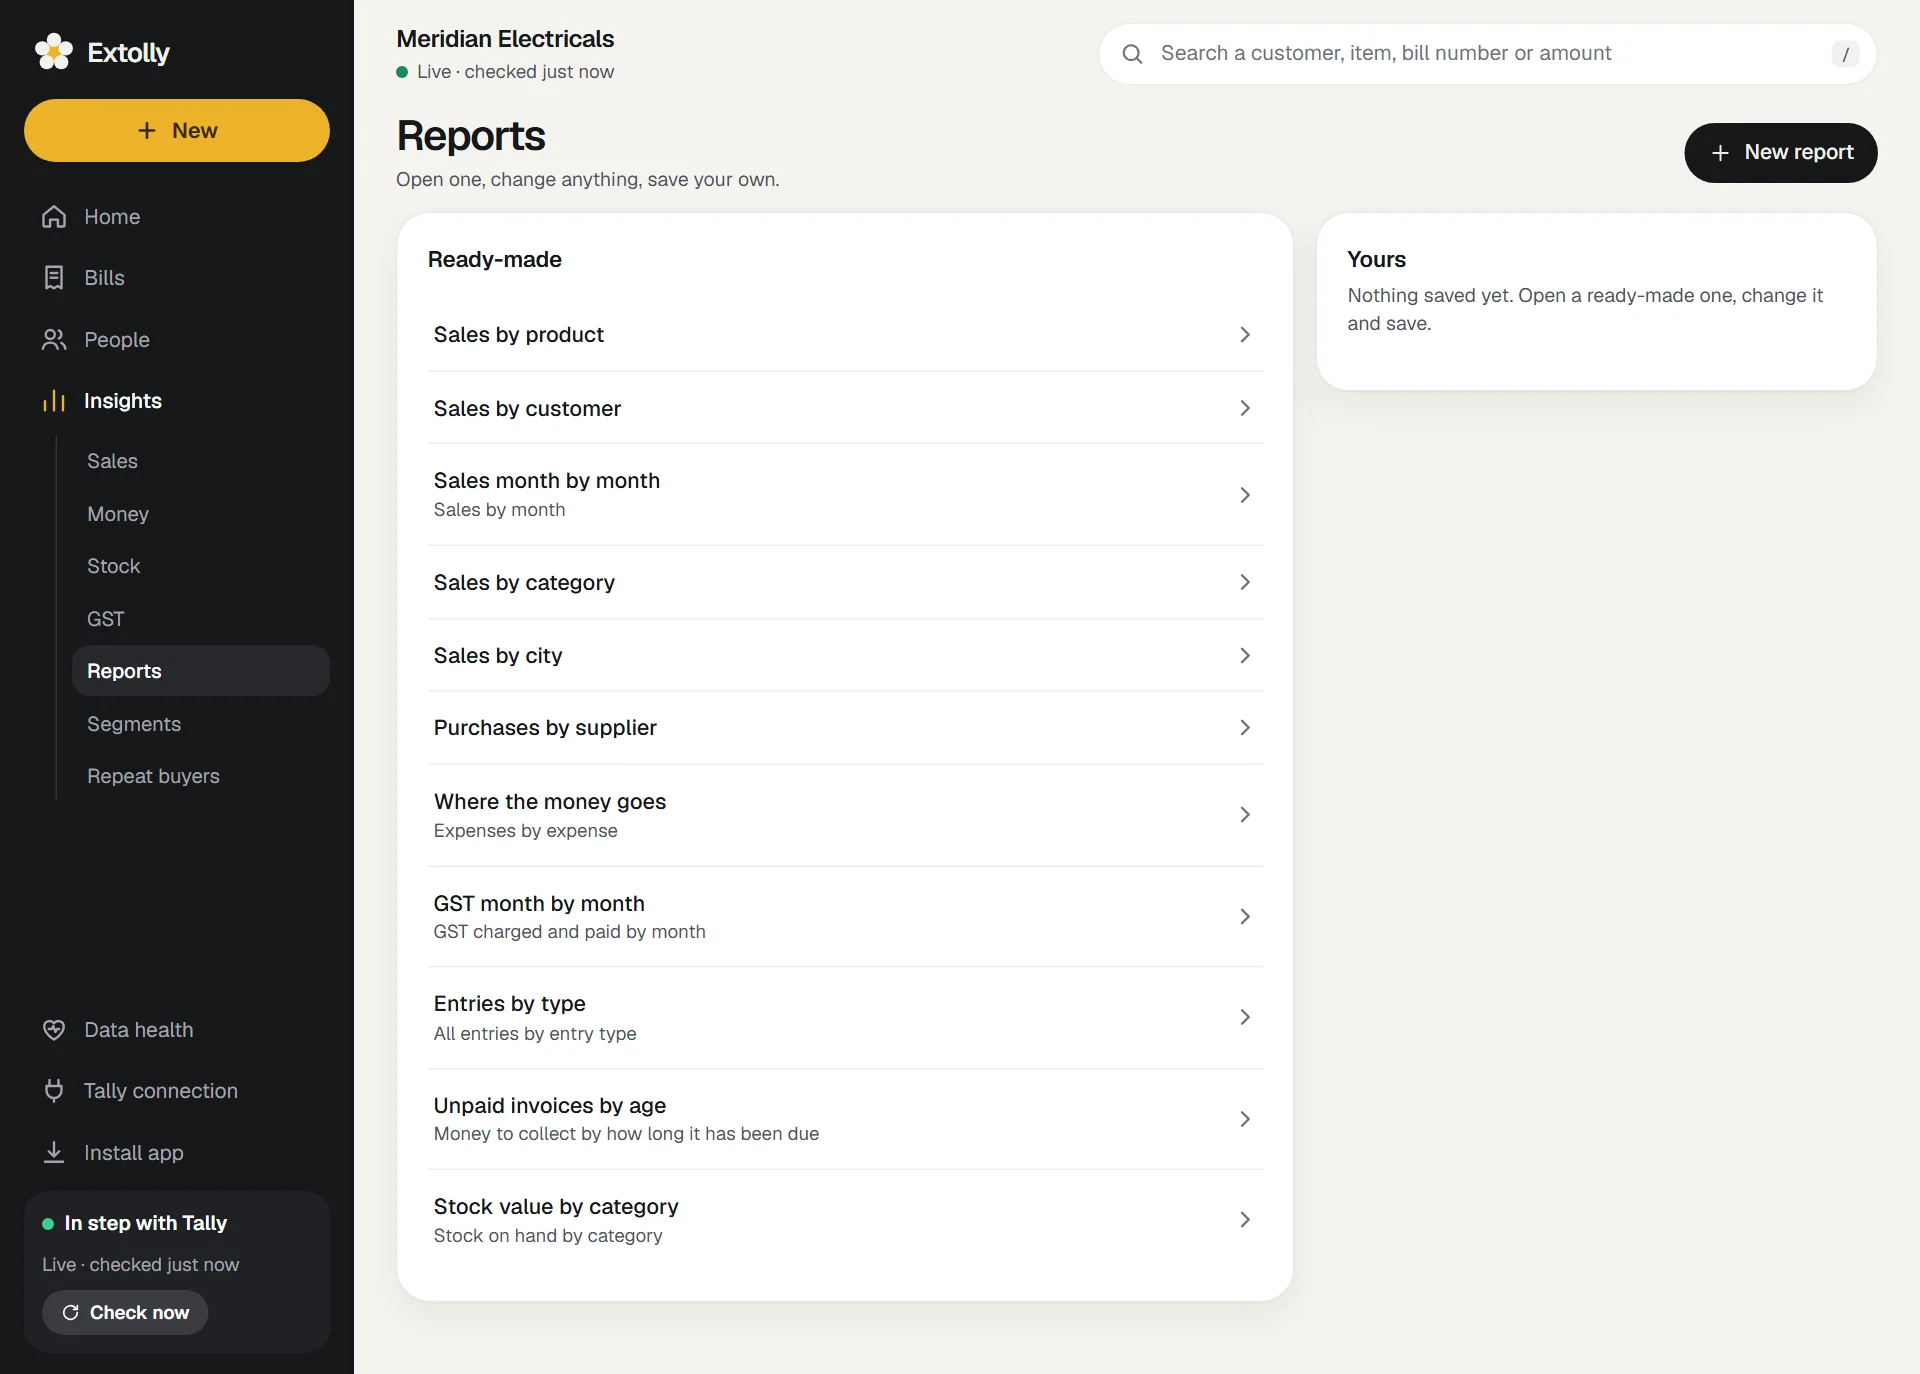Open Bills in sidebar
This screenshot has height=1374, width=1920.
click(x=177, y=278)
